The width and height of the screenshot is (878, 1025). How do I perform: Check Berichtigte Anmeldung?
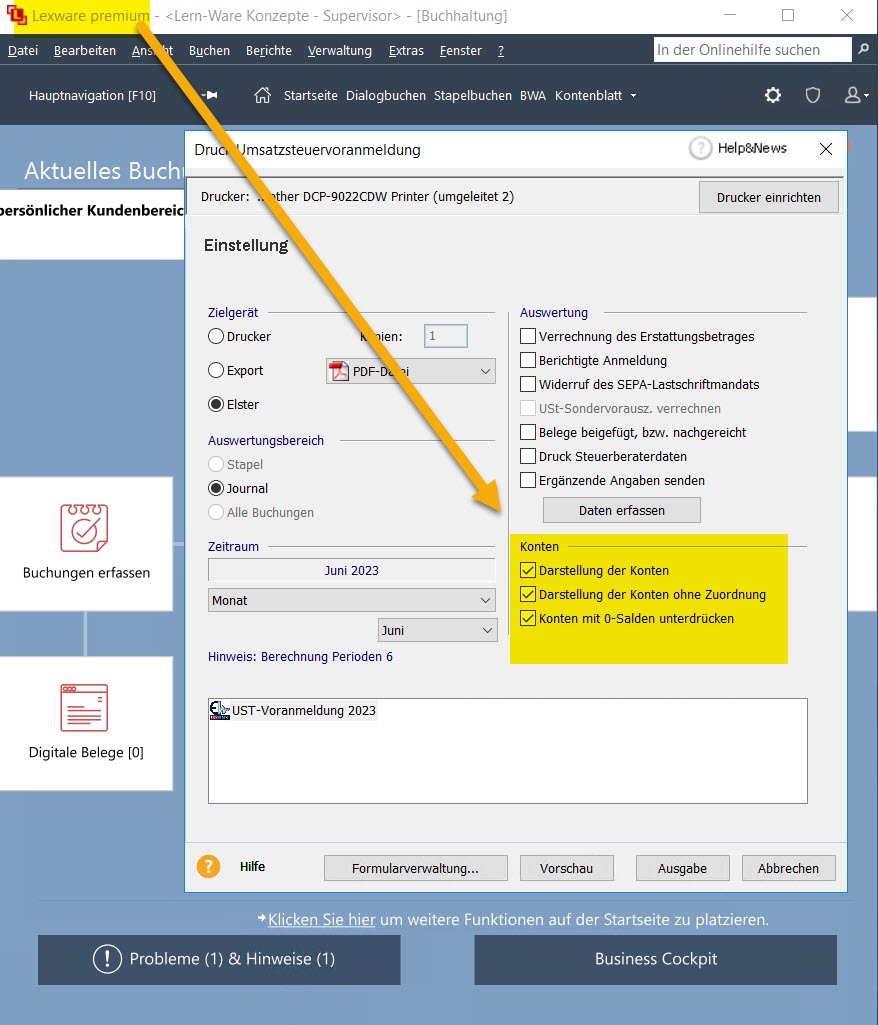point(528,360)
